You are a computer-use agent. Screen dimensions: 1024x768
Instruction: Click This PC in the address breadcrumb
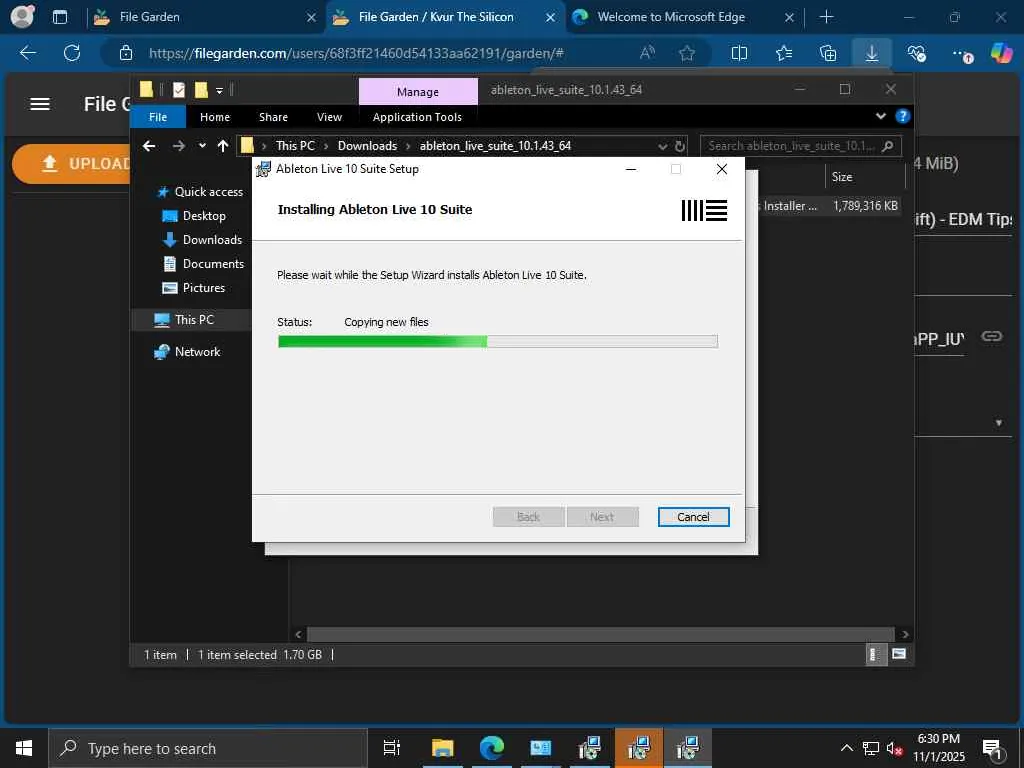(295, 146)
